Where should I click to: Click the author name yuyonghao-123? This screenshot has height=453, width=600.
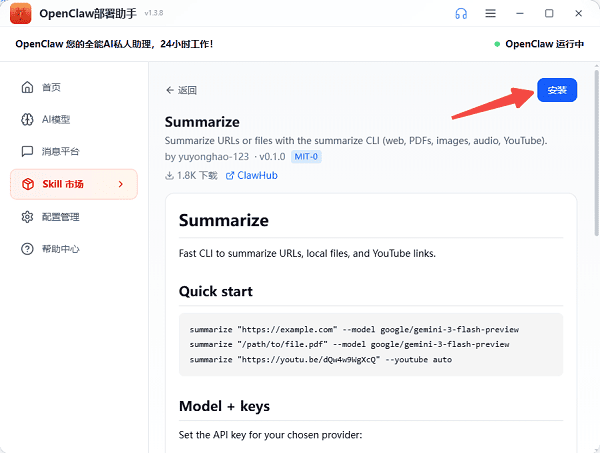[x=214, y=156]
